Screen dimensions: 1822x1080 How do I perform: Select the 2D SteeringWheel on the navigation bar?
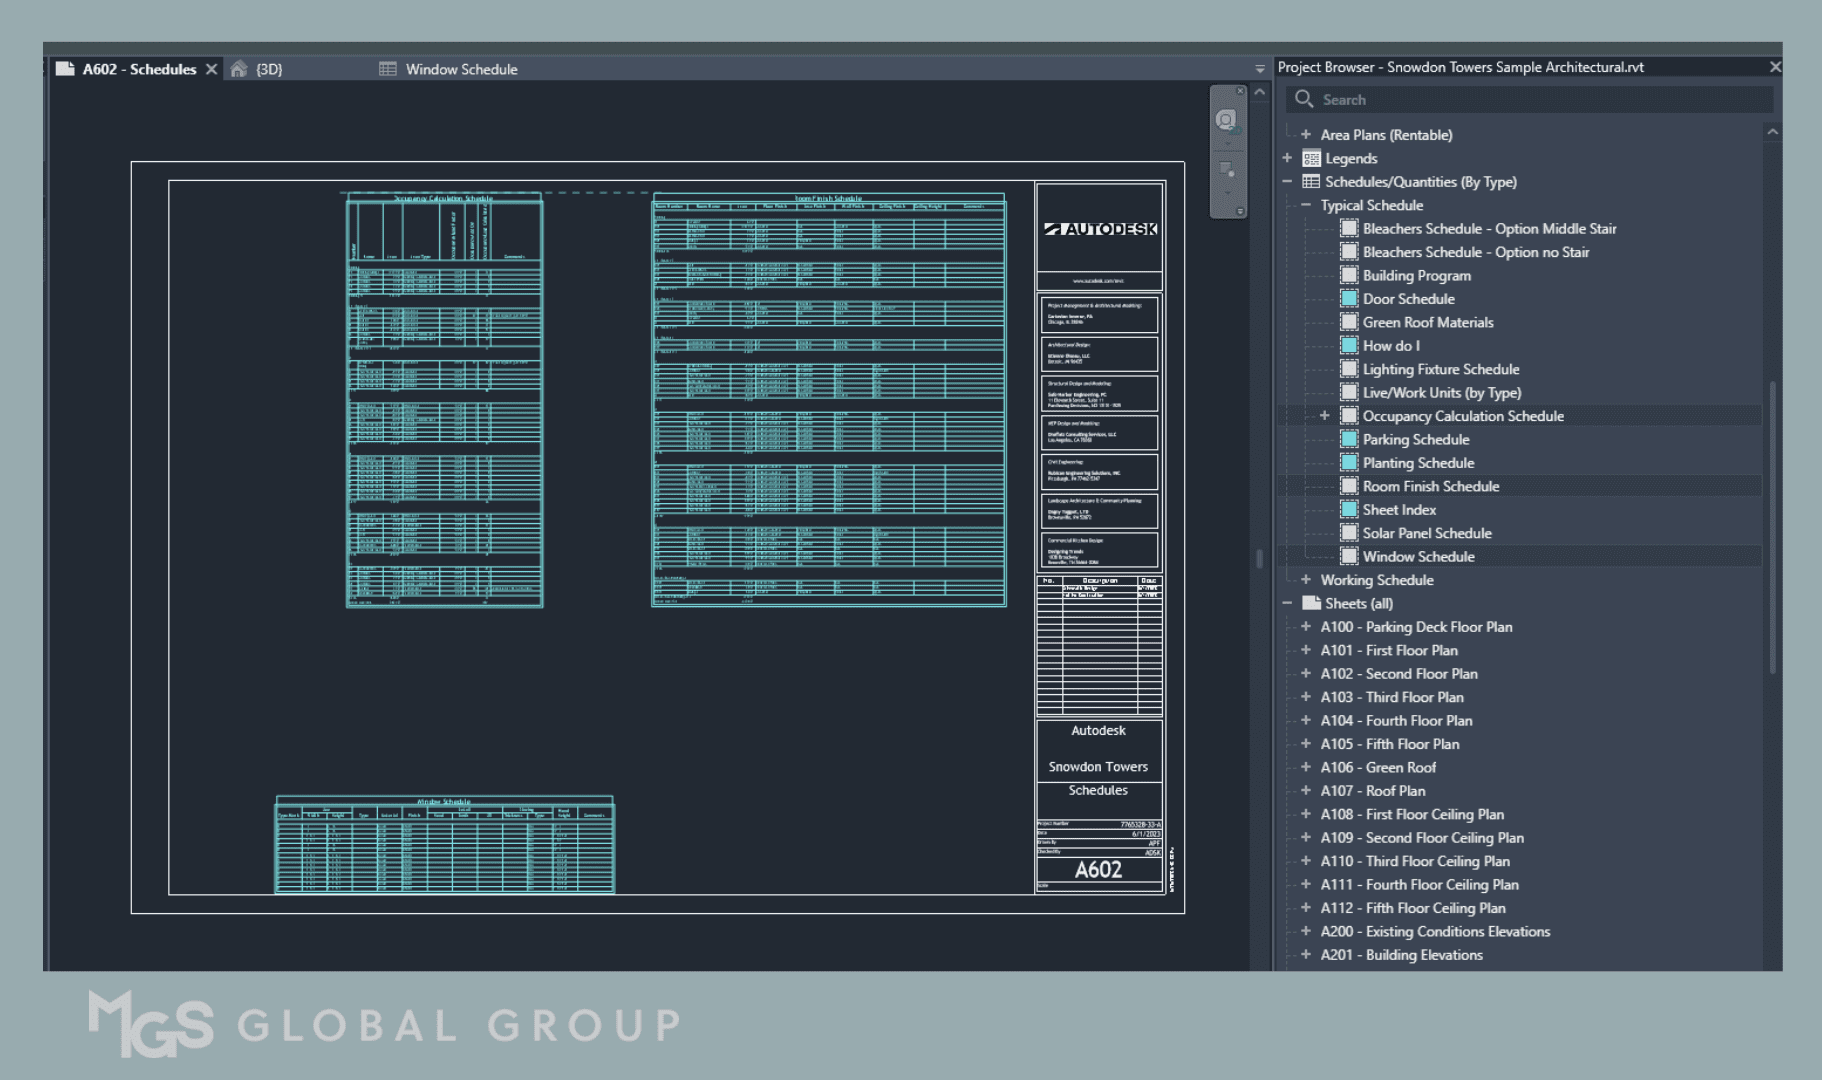pos(1226,119)
